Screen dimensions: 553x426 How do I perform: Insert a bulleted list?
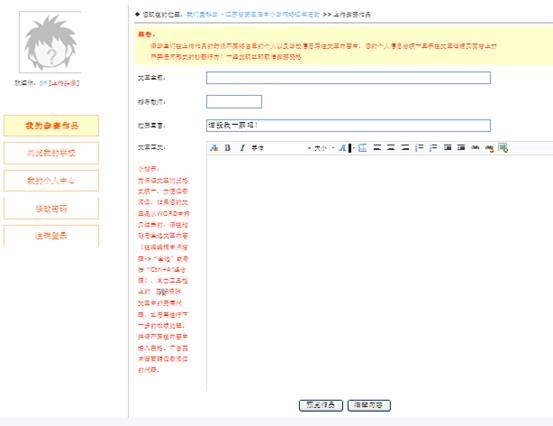[x=433, y=147]
